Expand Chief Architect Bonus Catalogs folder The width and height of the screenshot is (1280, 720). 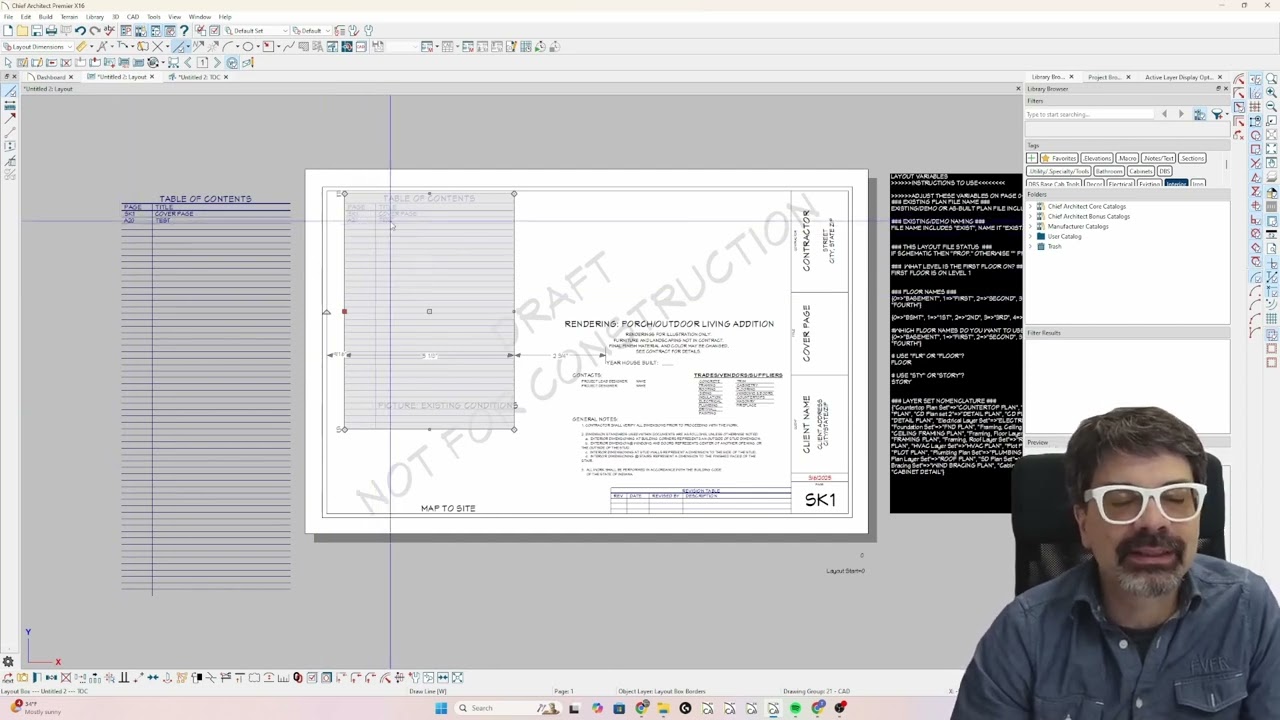[1031, 217]
